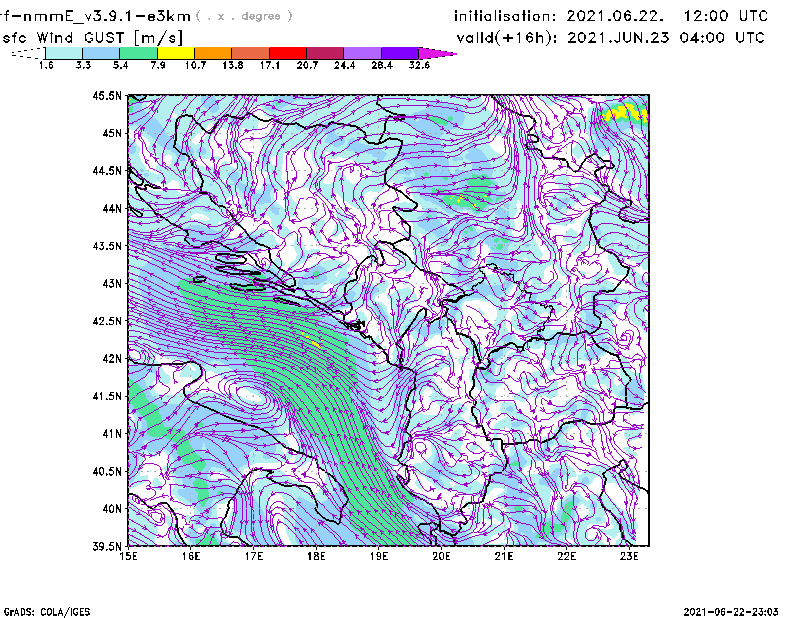Image resolution: width=800 pixels, height=618 pixels.
Task: Click the legend value '7.9'
Action: (158, 65)
